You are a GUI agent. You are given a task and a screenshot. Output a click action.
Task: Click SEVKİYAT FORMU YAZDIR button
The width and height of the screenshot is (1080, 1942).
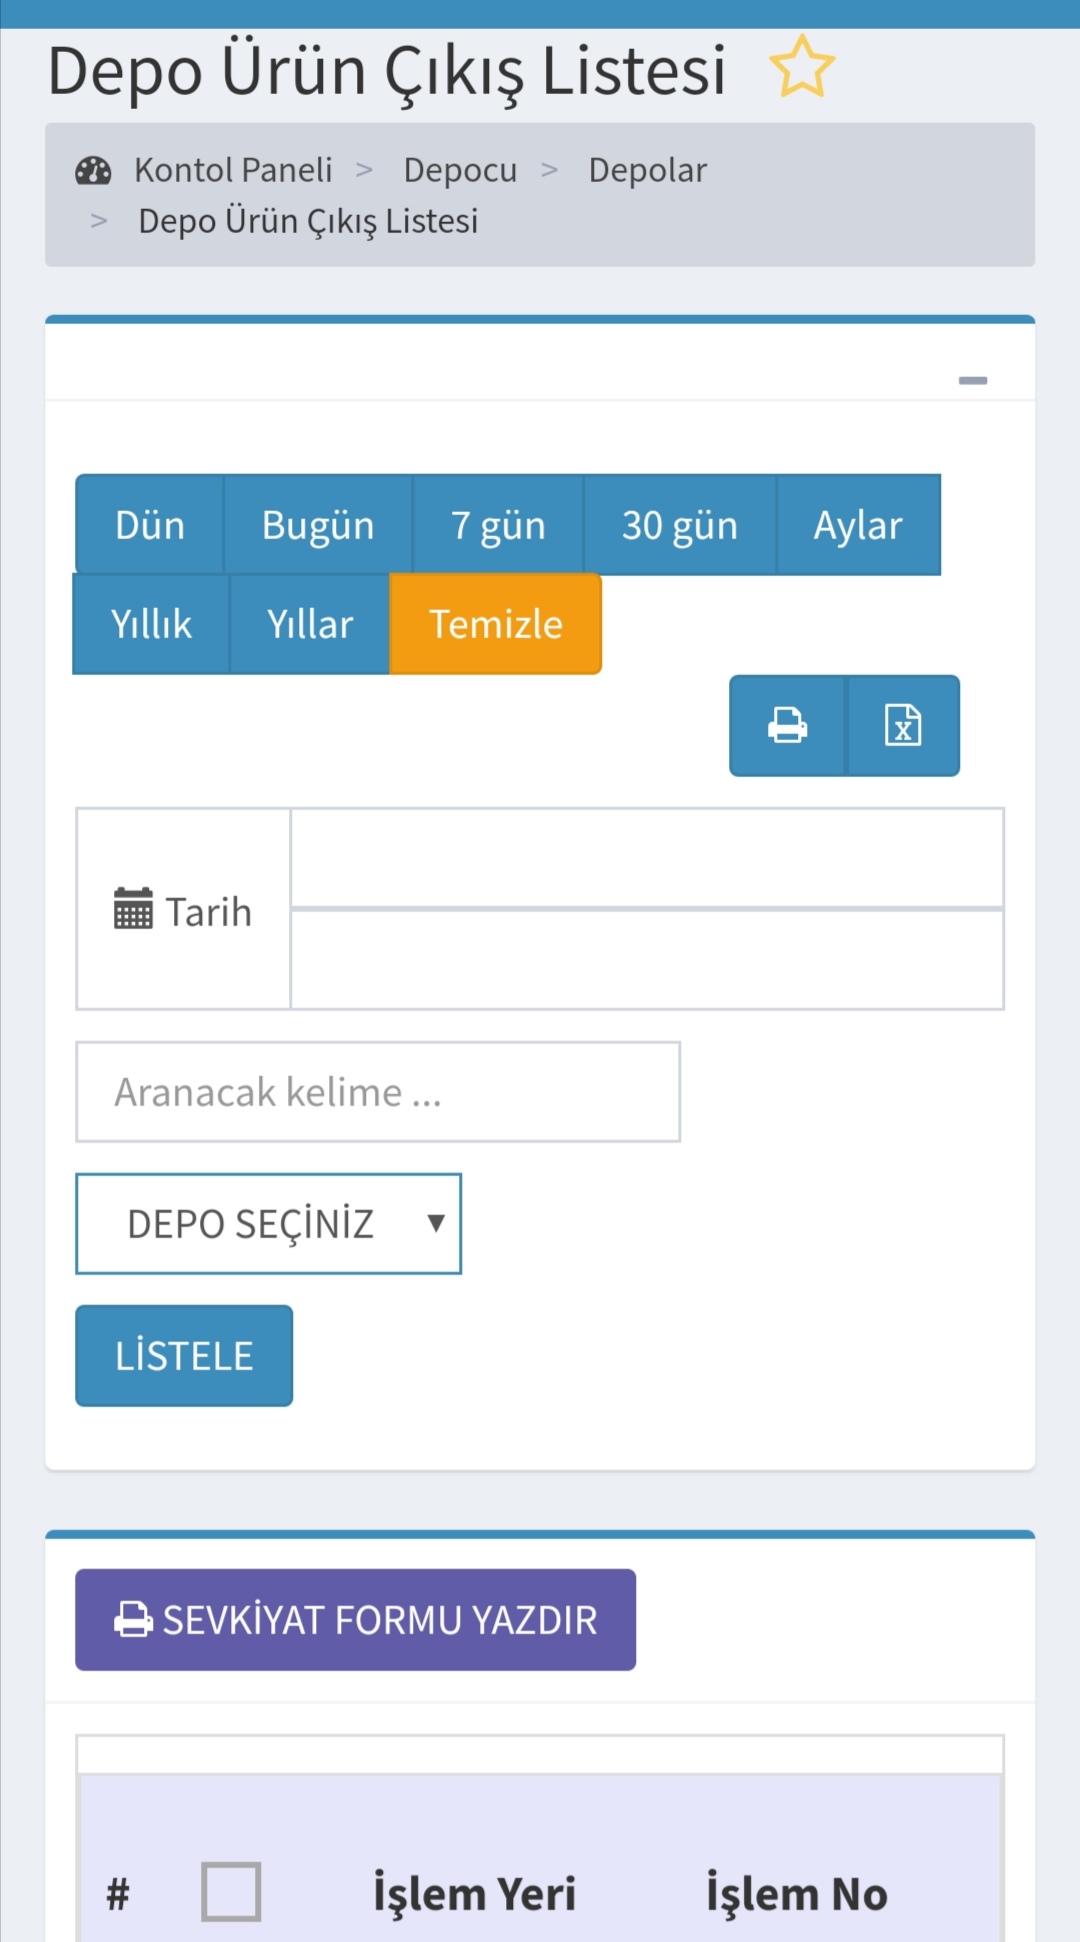(355, 1619)
